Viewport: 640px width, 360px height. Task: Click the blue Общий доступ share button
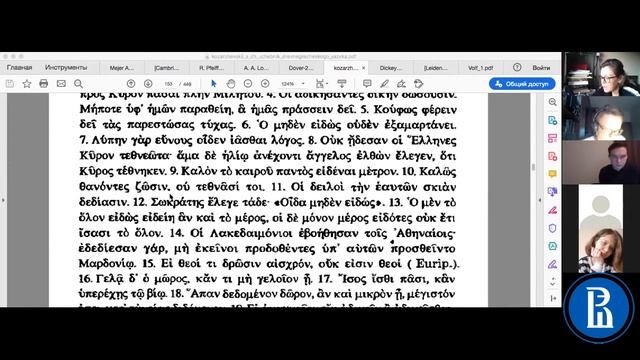[x=522, y=84]
